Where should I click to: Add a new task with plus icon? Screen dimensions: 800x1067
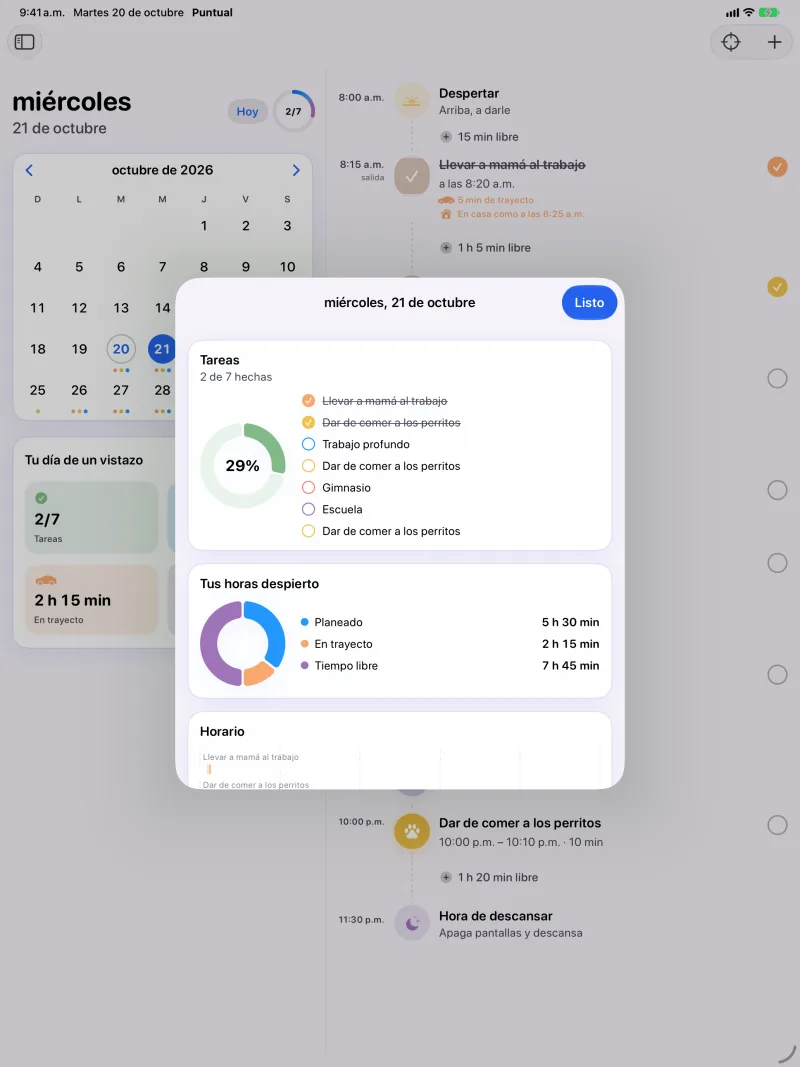[774, 42]
